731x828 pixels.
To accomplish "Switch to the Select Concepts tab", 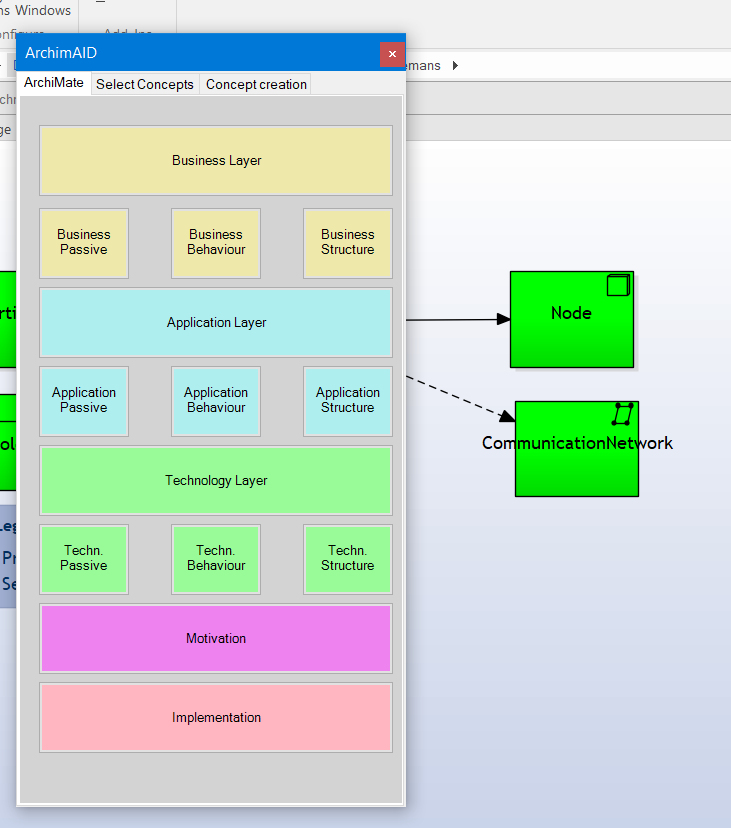I will click(x=145, y=84).
